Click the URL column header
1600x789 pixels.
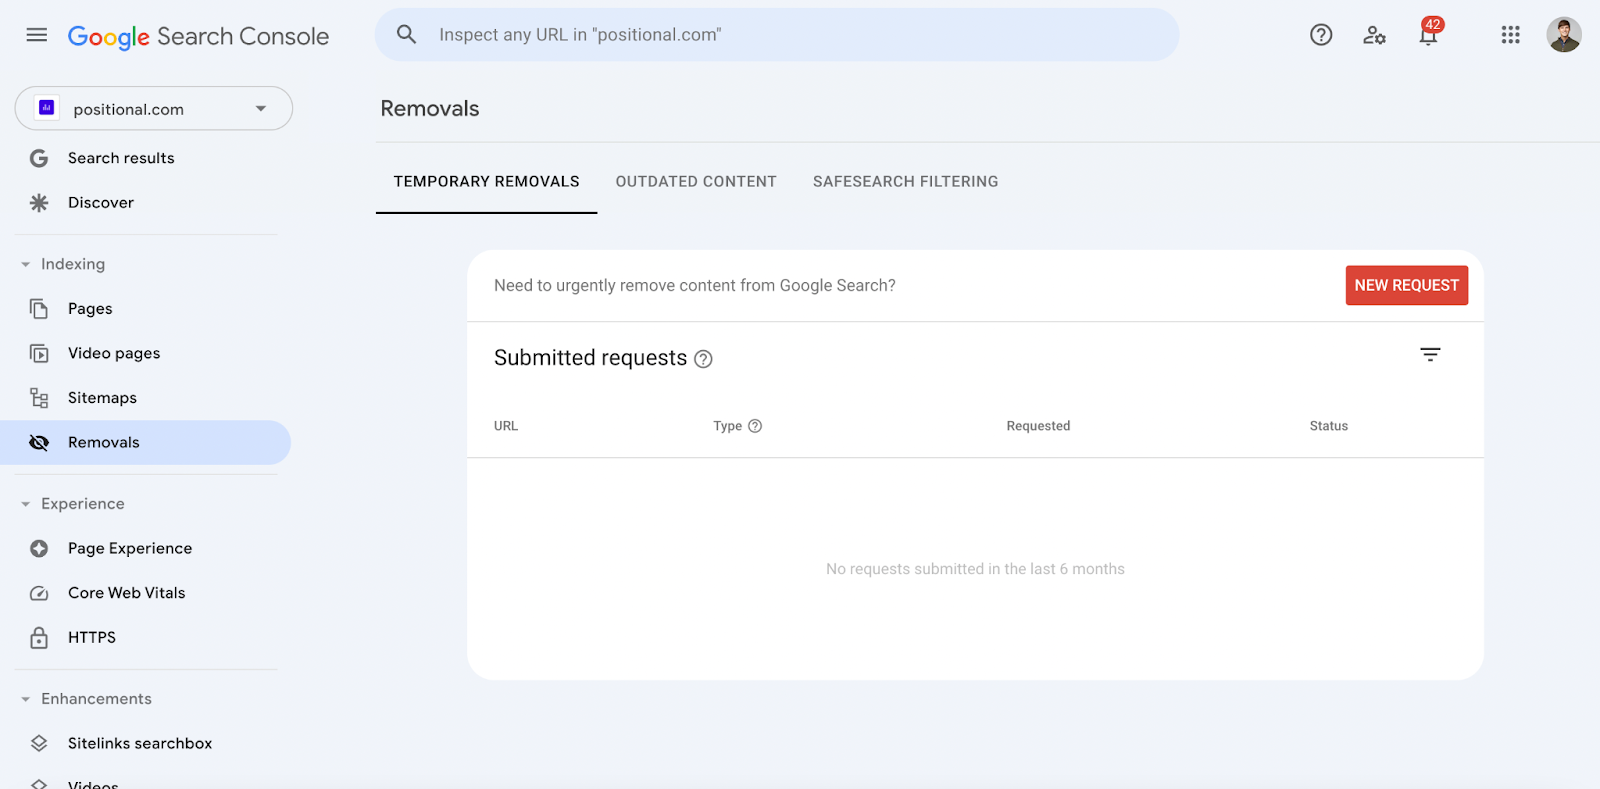506,426
